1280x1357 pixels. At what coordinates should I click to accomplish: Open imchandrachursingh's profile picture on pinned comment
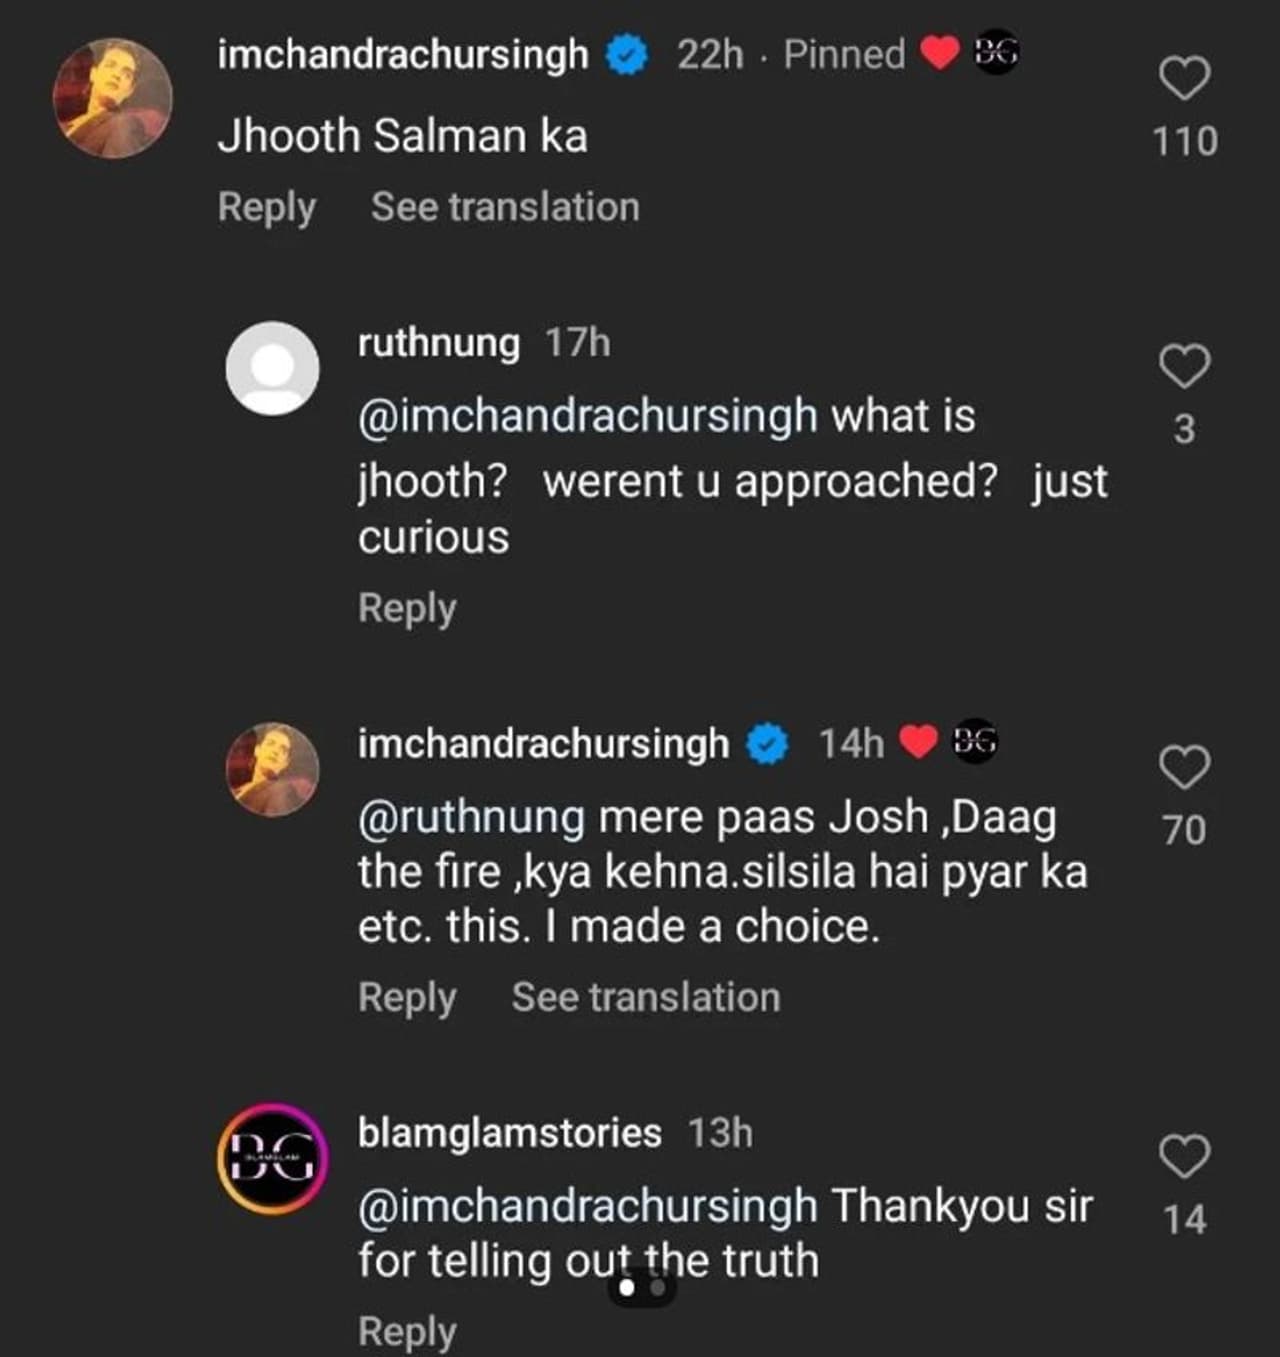point(113,98)
